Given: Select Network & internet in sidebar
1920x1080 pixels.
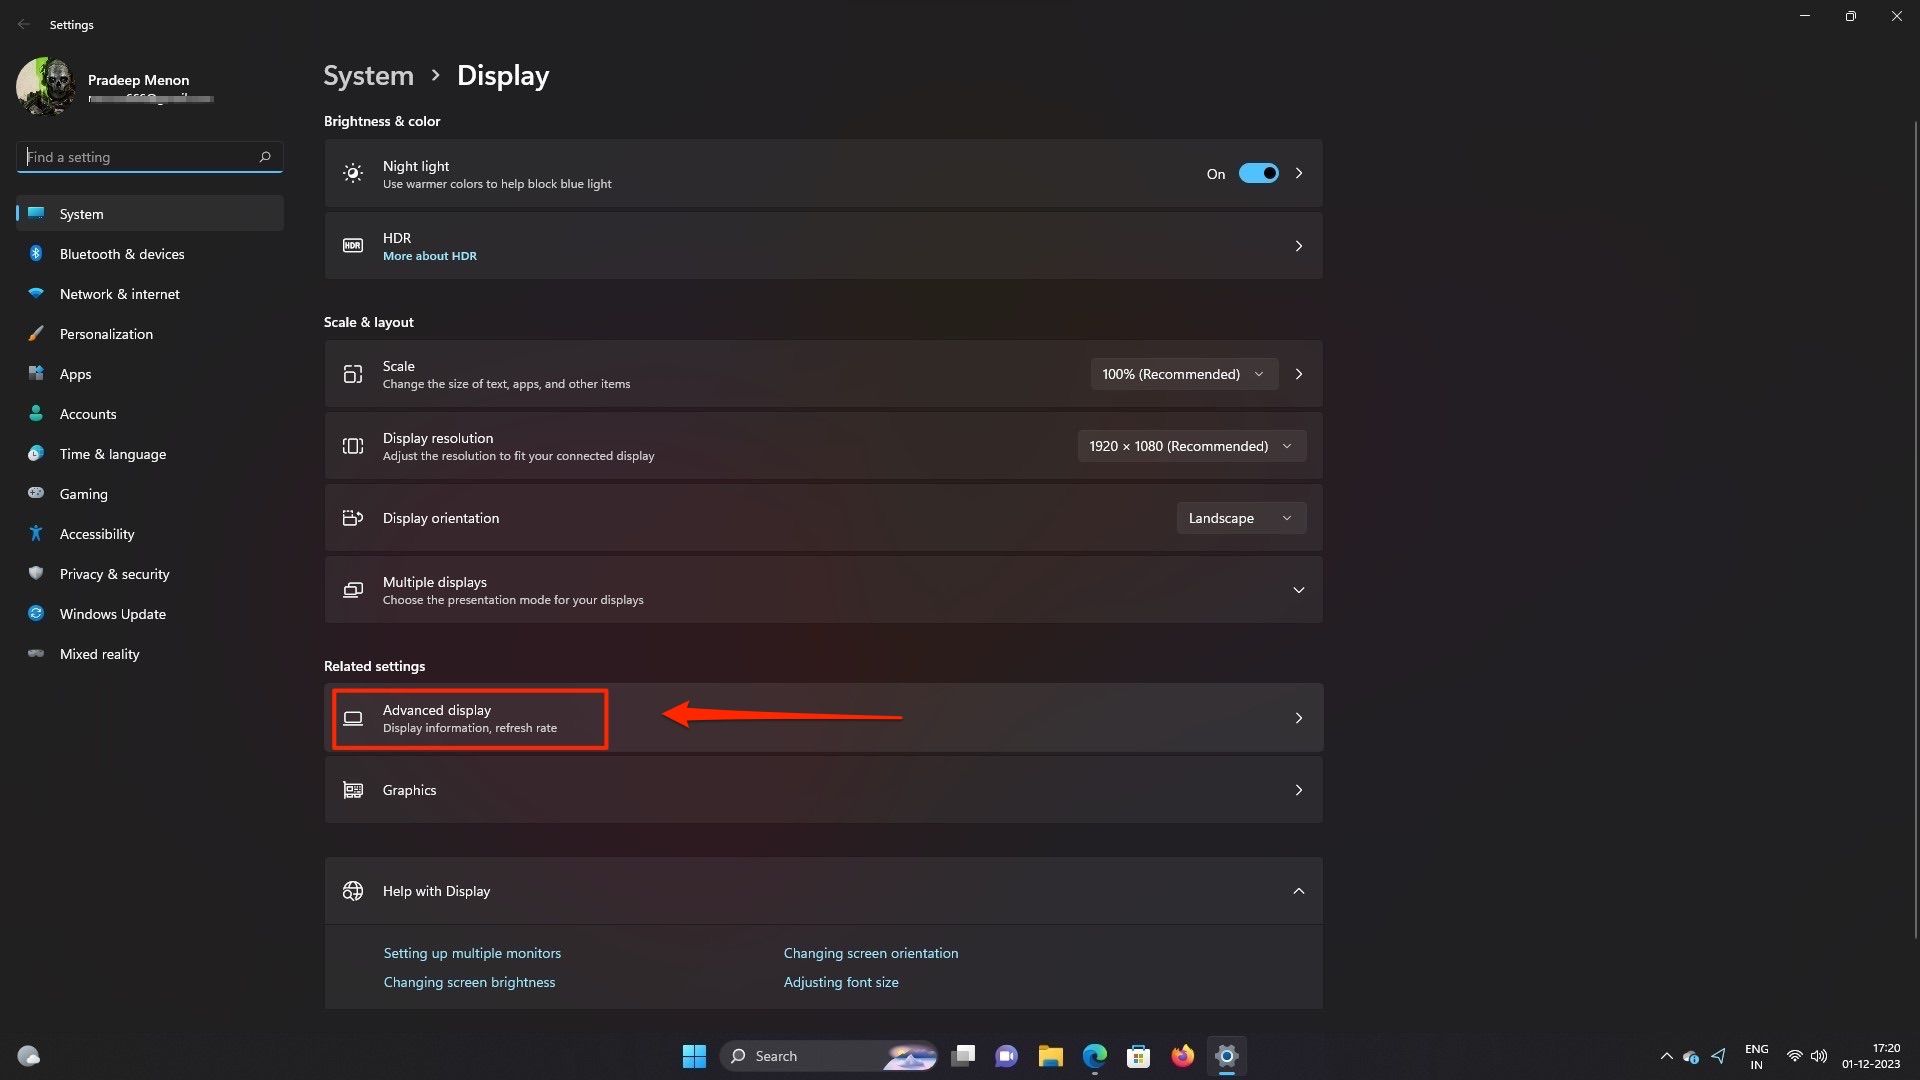Looking at the screenshot, I should tap(118, 293).
